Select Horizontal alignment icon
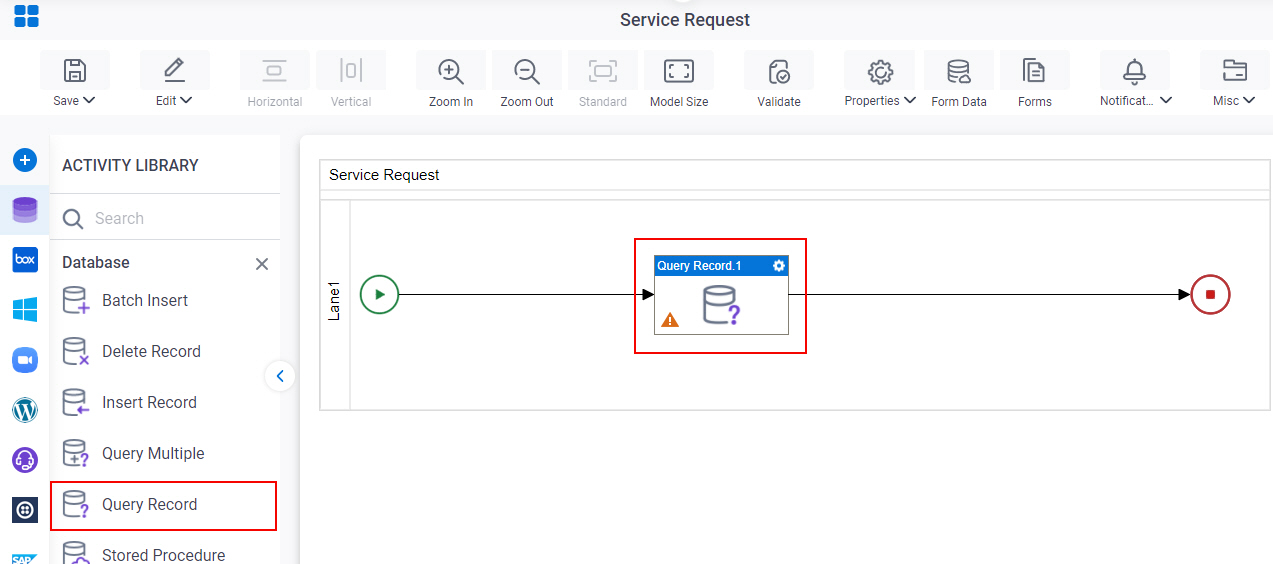 tap(275, 70)
